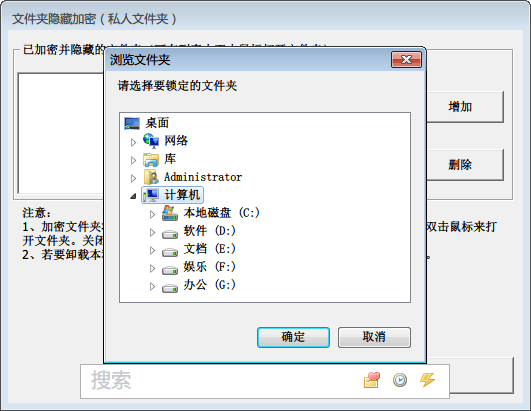
Task: Click the 确定 button
Action: click(x=293, y=337)
